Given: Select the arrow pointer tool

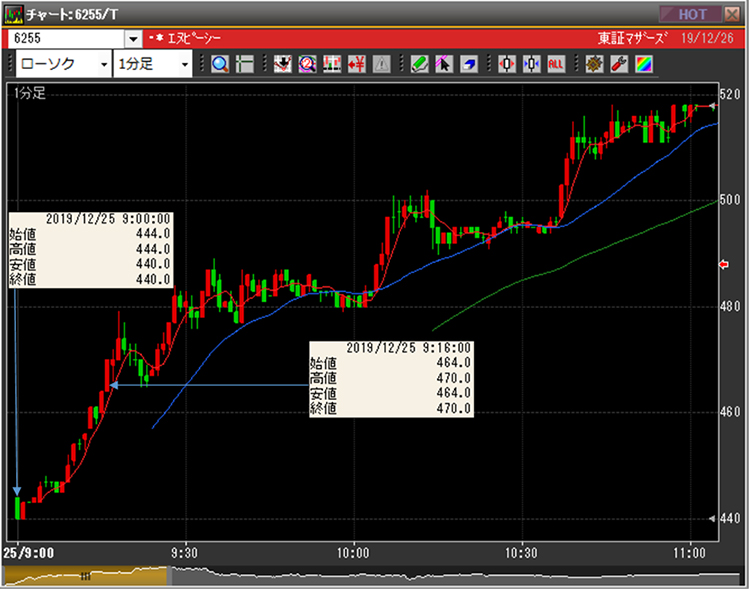Looking at the screenshot, I should (444, 64).
